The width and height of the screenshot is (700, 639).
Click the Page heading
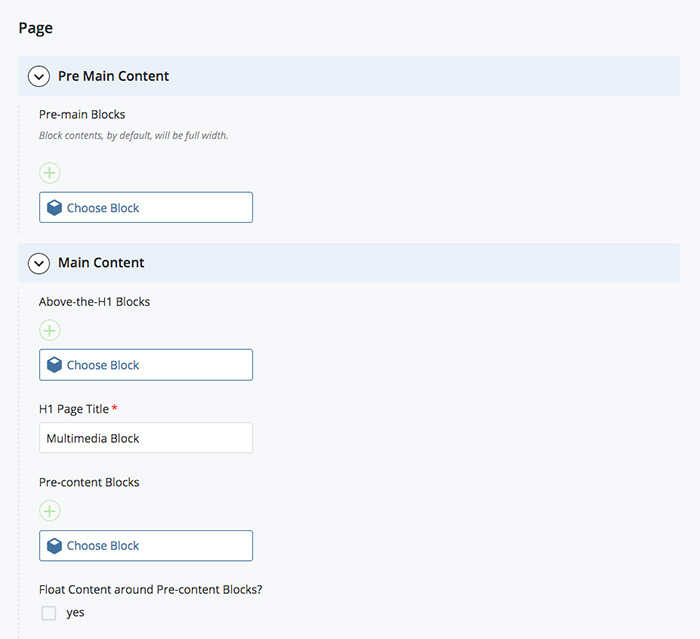pos(36,28)
